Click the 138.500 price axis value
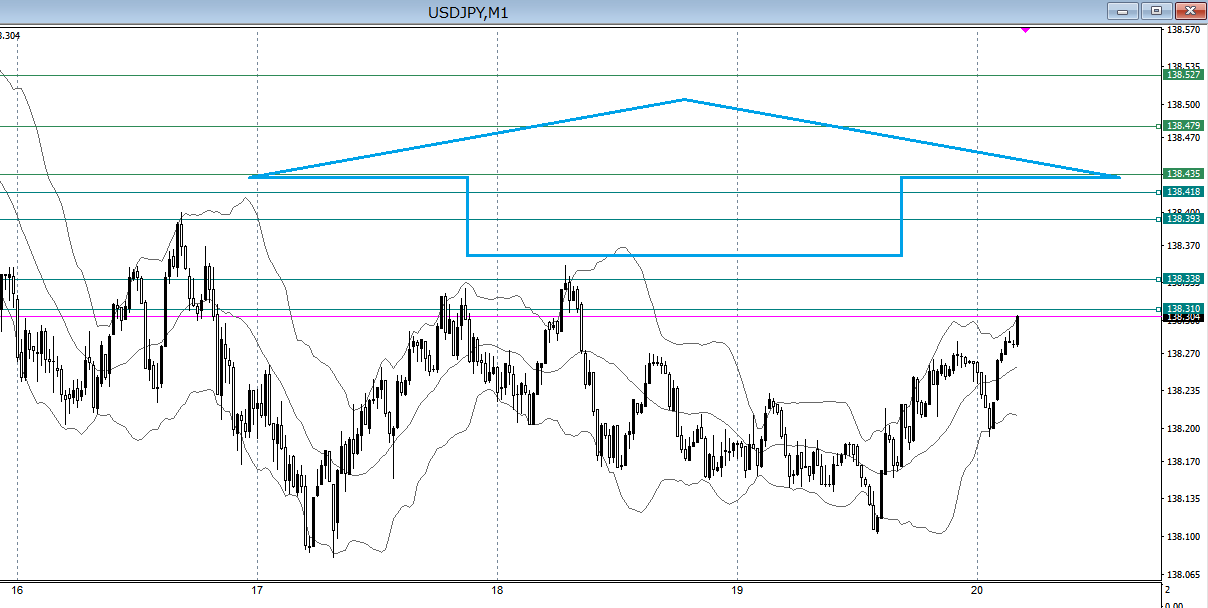The width and height of the screenshot is (1208, 608). click(x=1184, y=105)
